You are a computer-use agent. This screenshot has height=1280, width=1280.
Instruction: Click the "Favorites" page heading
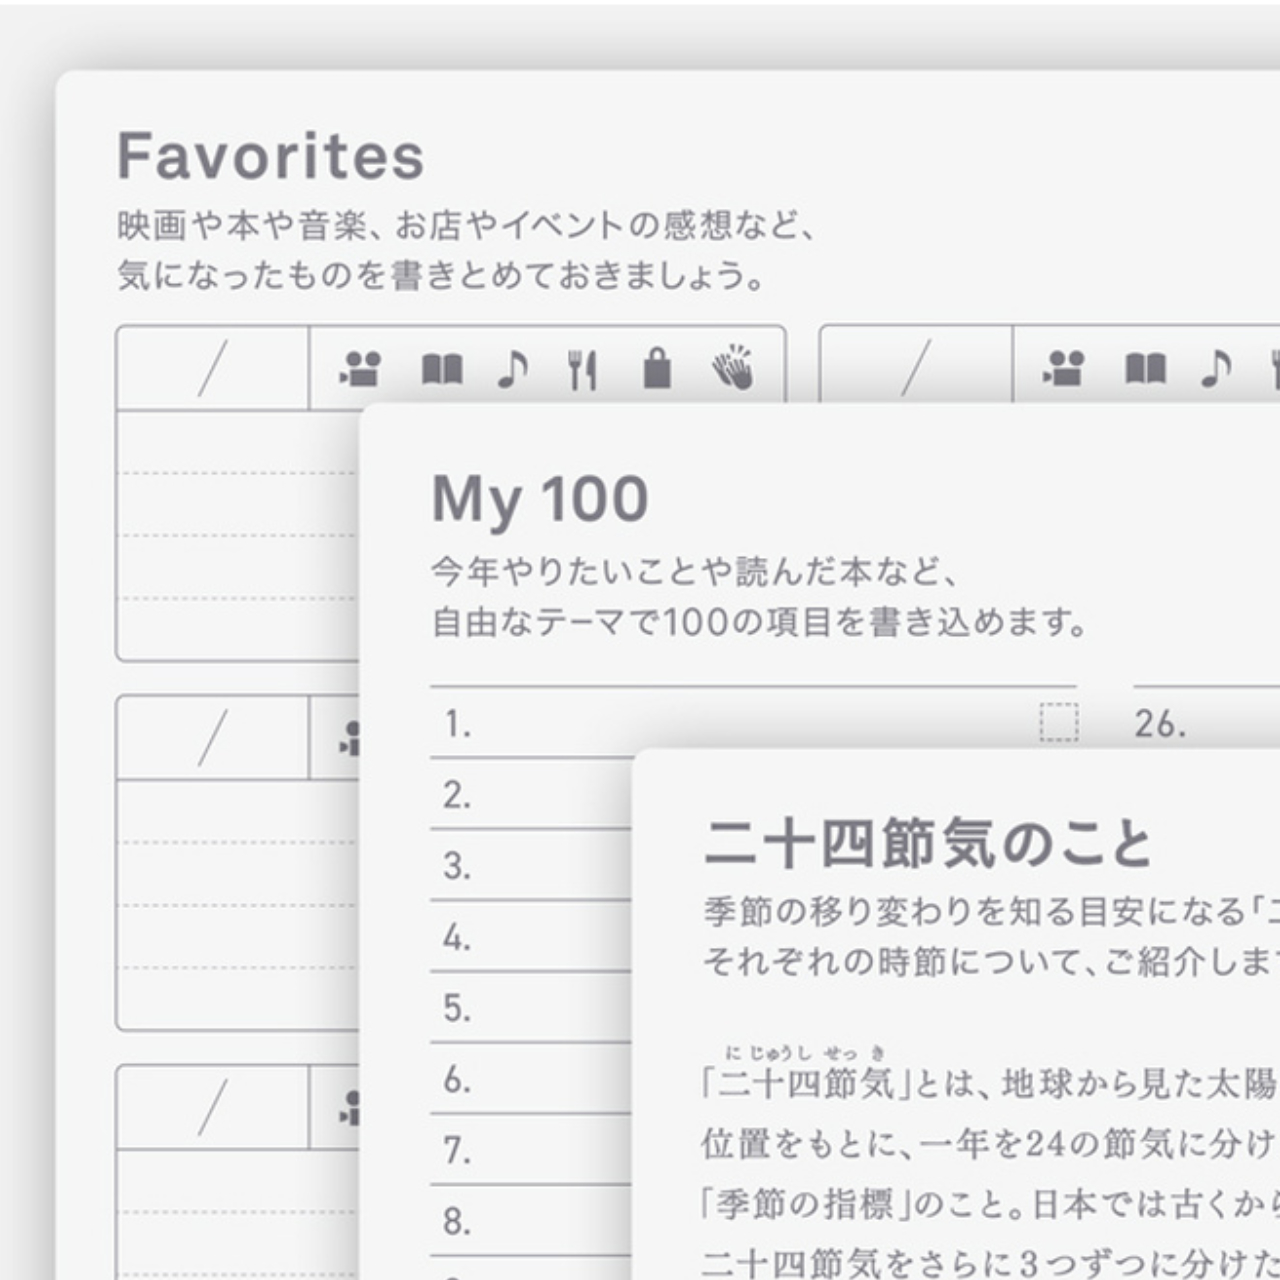[270, 156]
